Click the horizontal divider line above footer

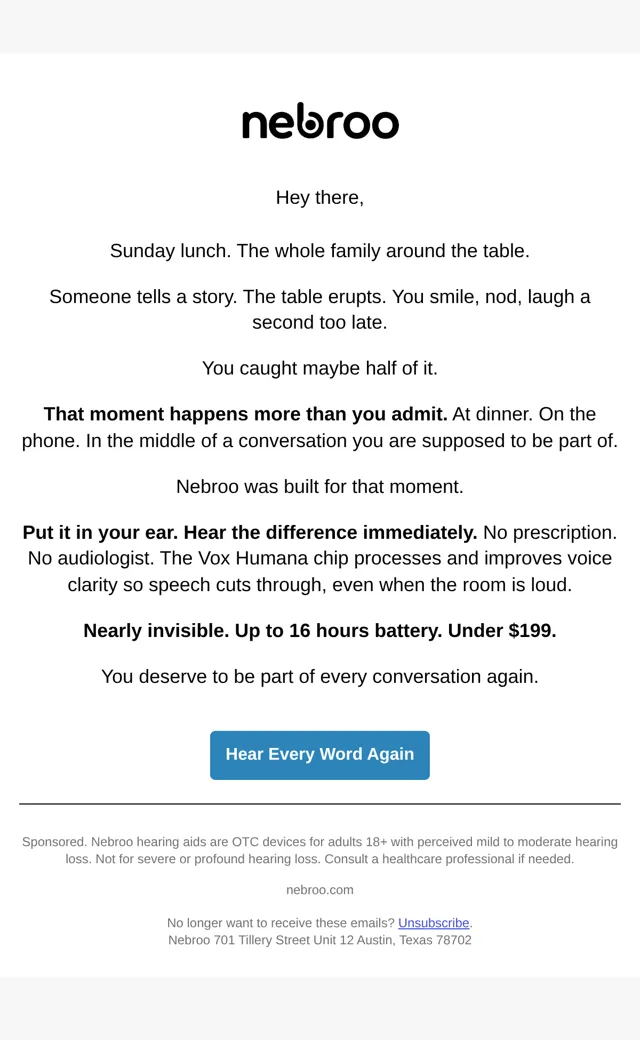(x=320, y=804)
